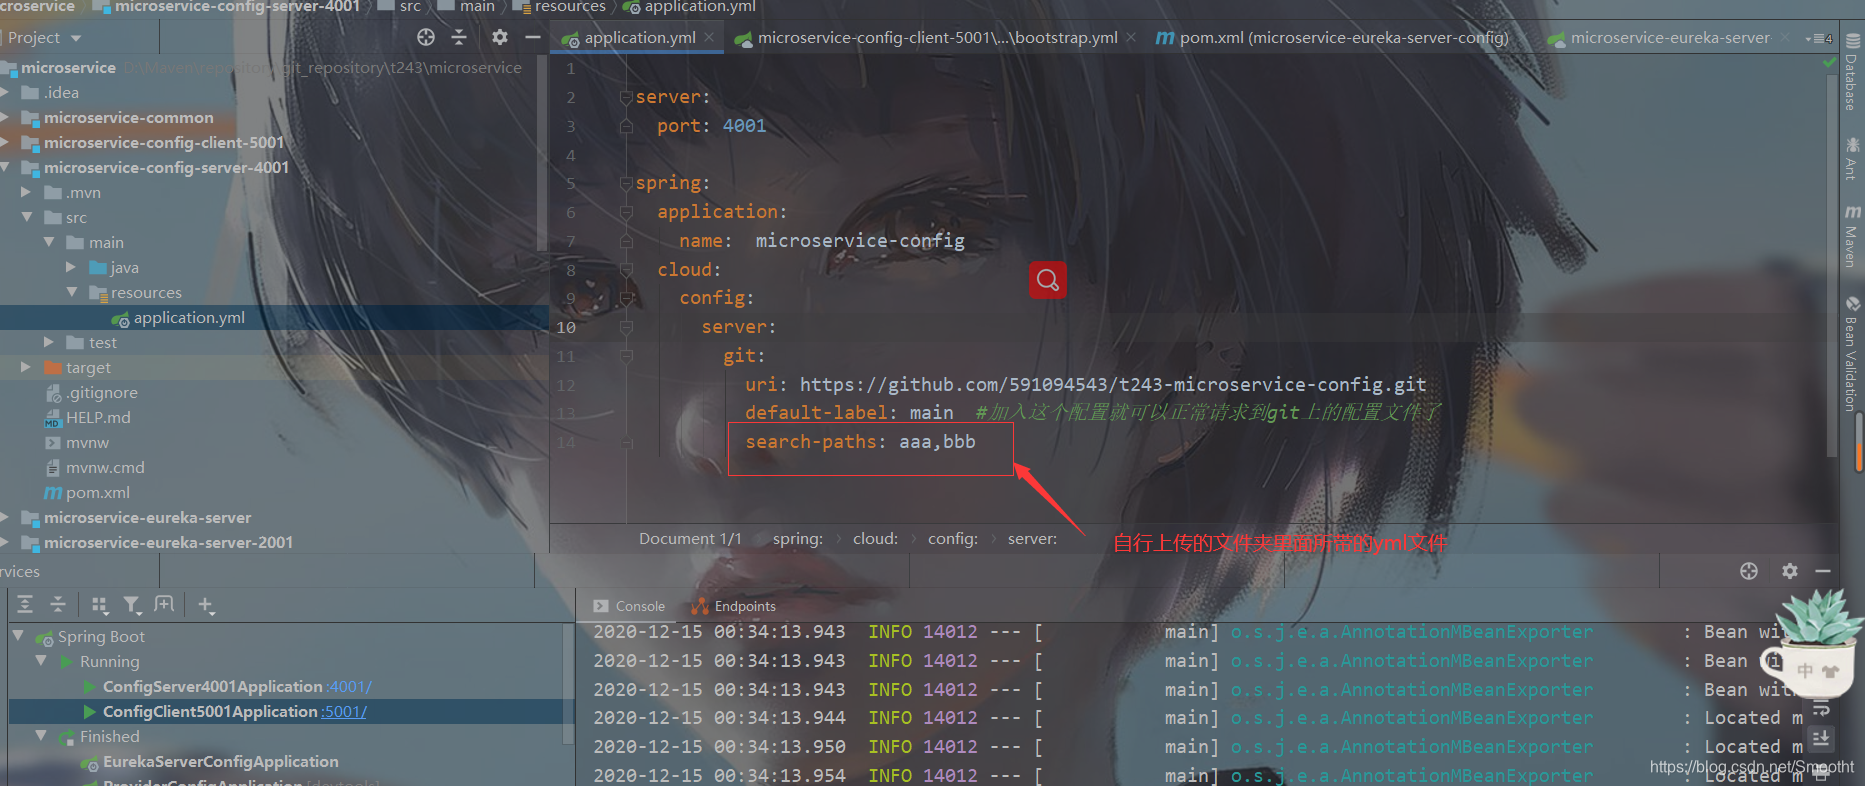
Task: Click Expand All in Services toolbar
Action: [x=25, y=604]
